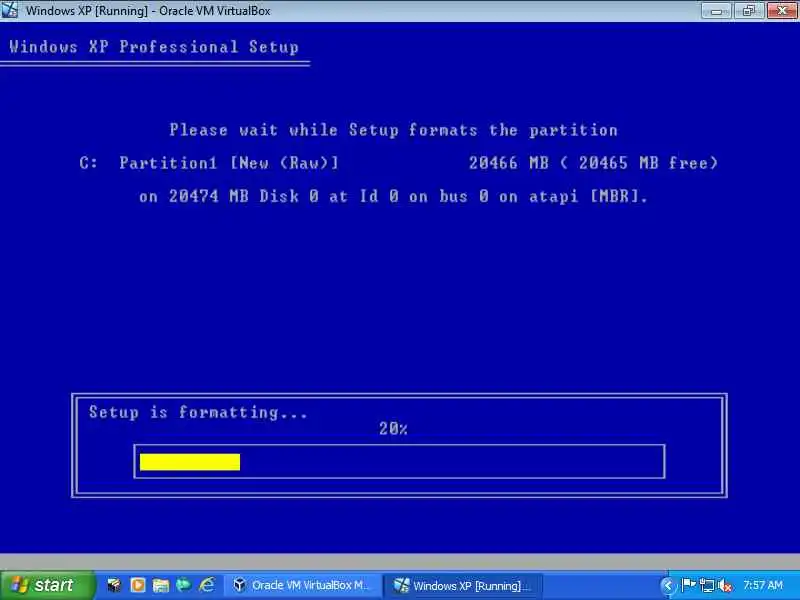Click the muted volume tray icon

point(724,585)
